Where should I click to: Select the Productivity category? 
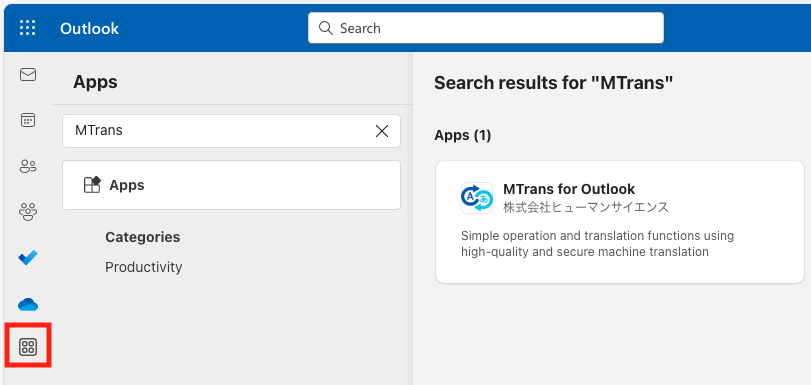(x=144, y=267)
